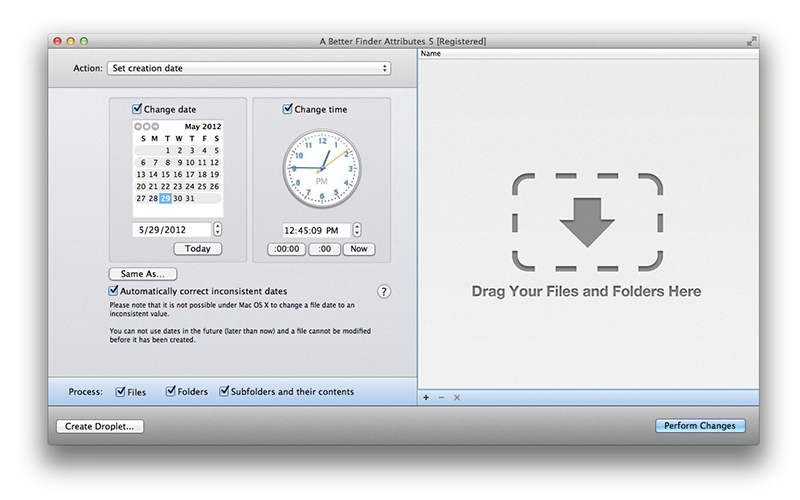Image resolution: width=800 pixels, height=500 pixels.
Task: Click the calendar's center circle button
Action: click(146, 127)
